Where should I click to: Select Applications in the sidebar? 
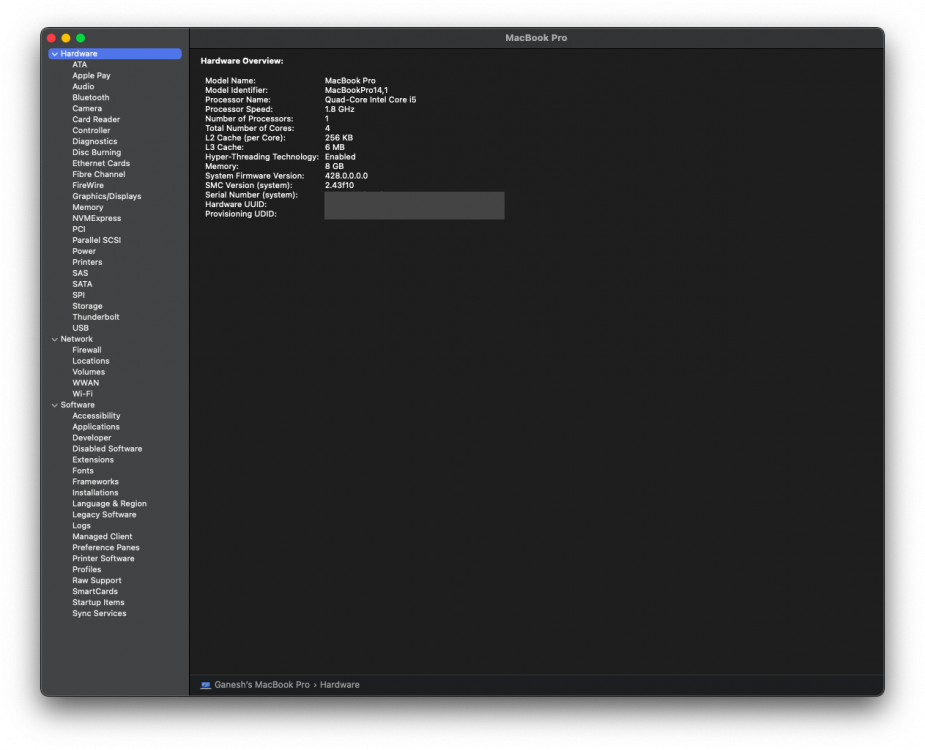96,427
